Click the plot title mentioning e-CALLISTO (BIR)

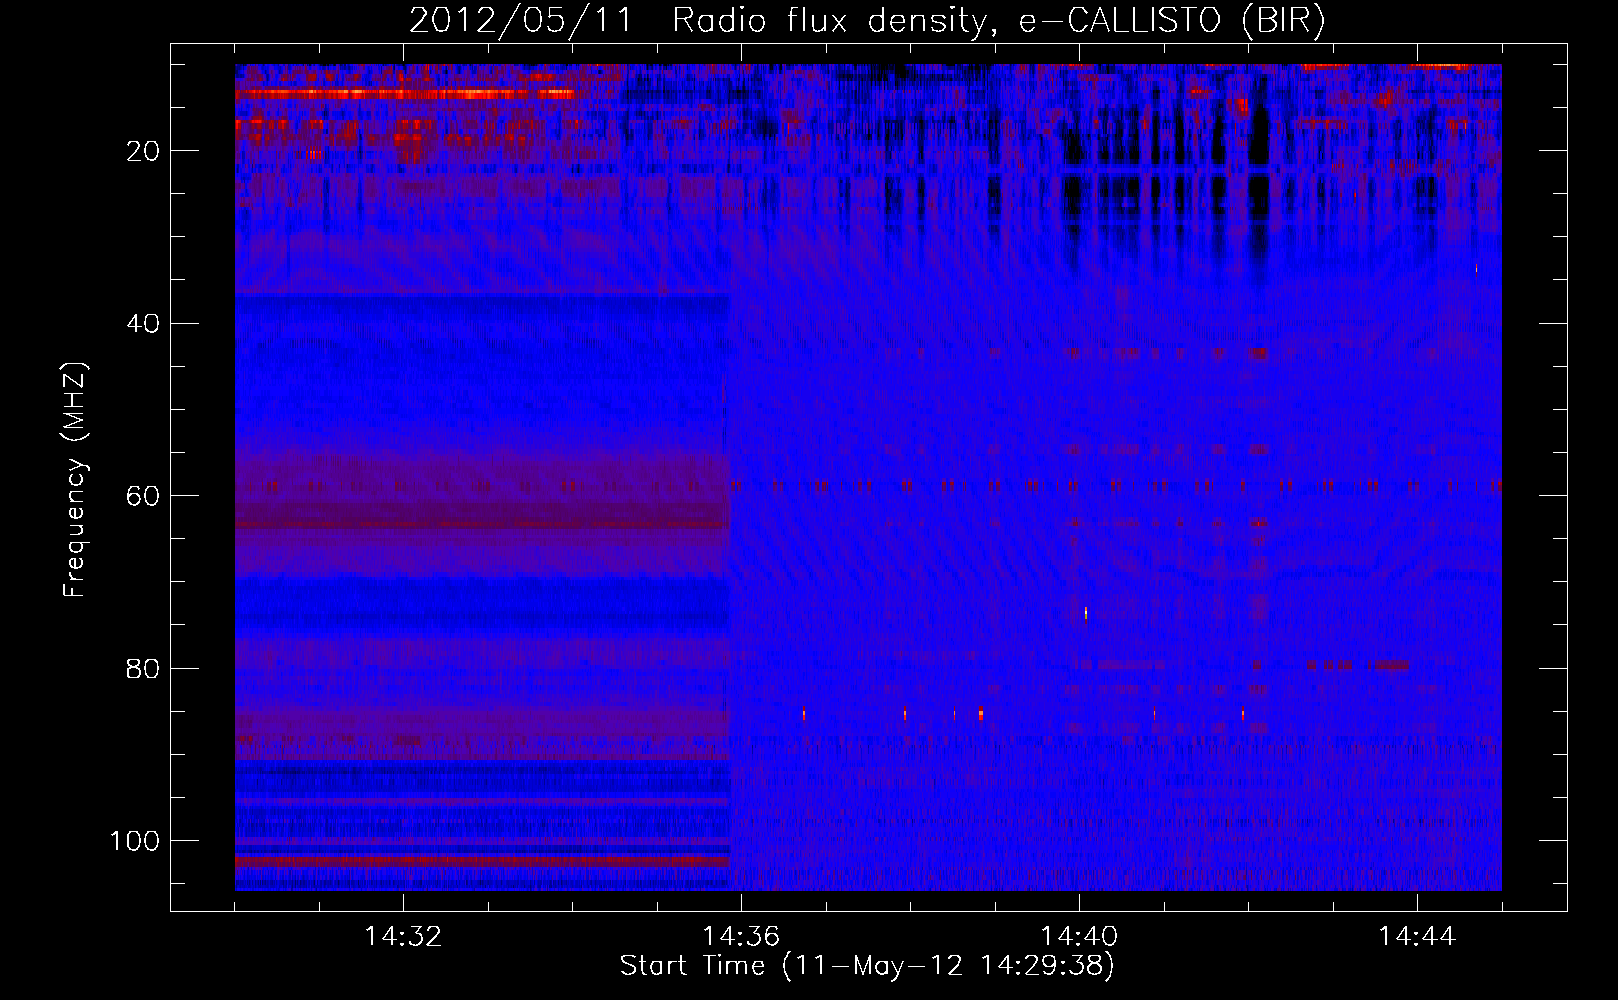(867, 21)
